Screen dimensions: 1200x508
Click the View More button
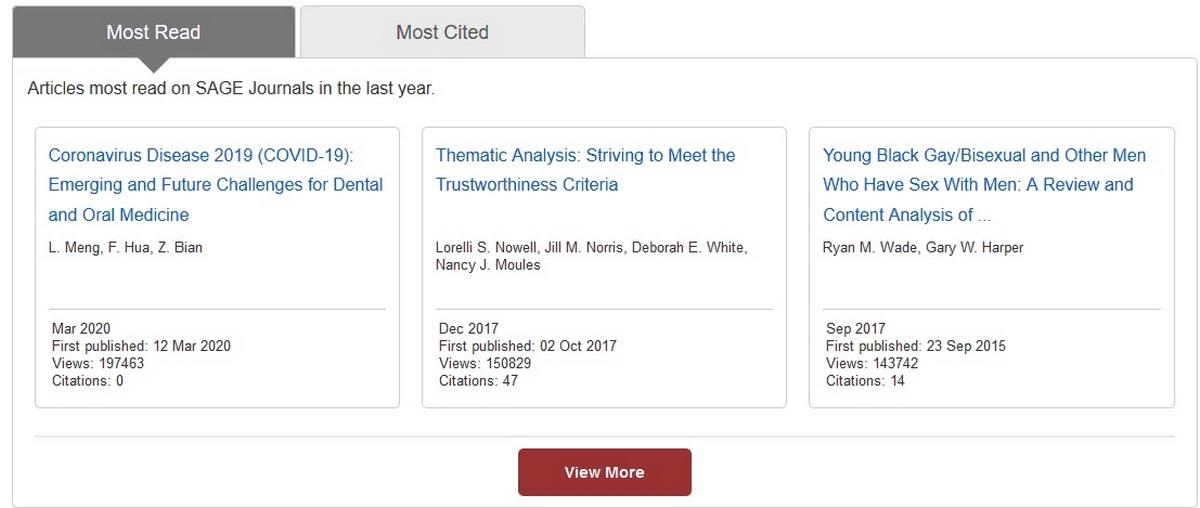point(604,472)
